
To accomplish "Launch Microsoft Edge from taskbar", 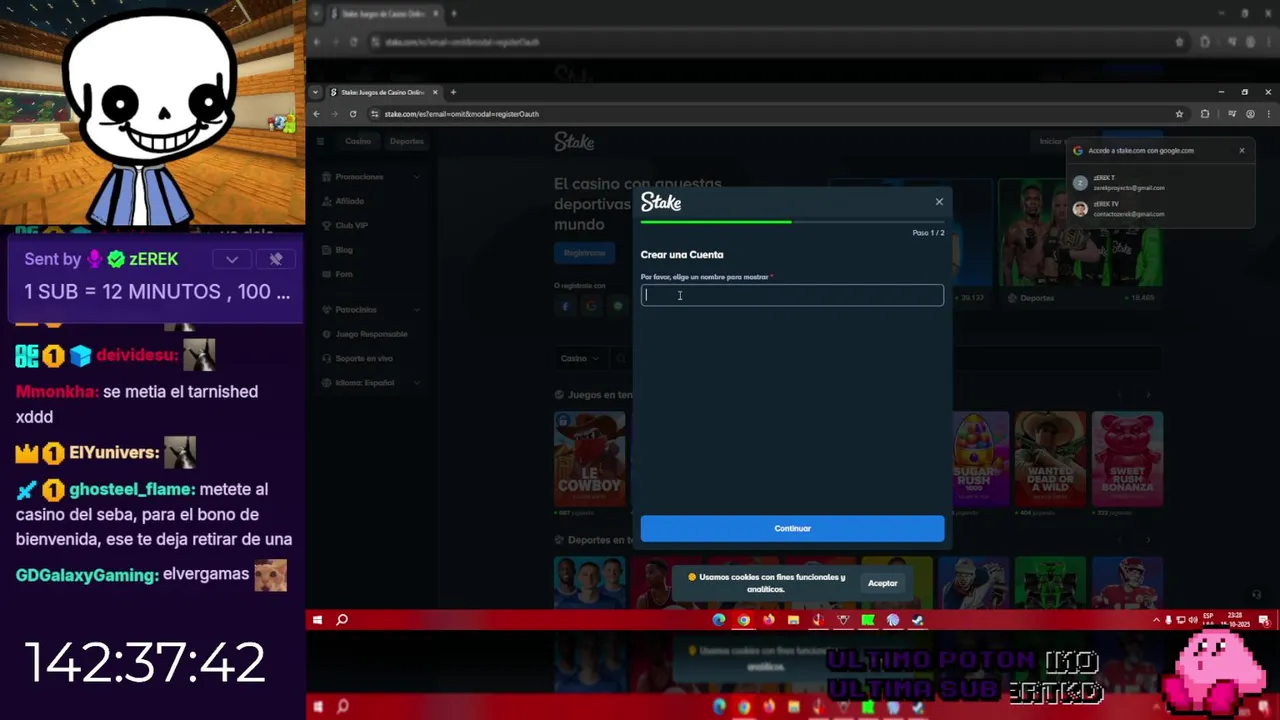I will pos(719,620).
